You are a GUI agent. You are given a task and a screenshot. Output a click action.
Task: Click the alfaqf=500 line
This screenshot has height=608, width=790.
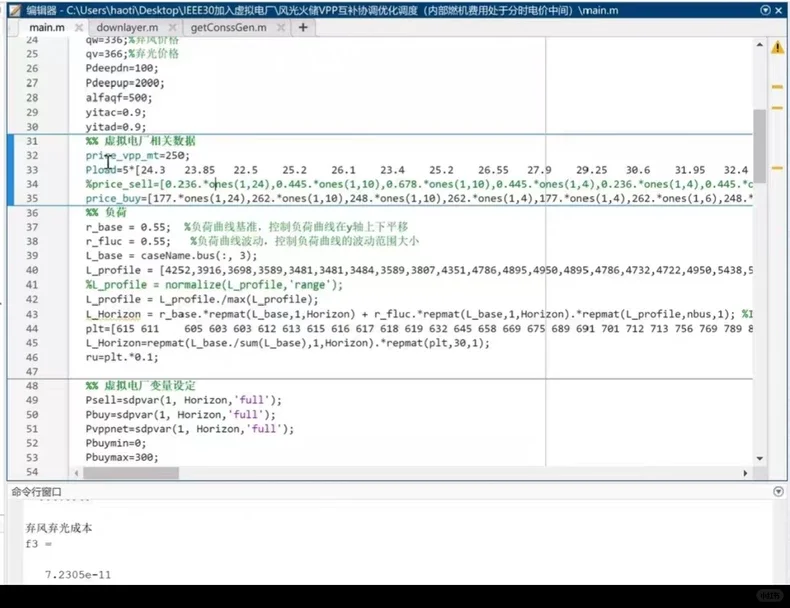119,98
